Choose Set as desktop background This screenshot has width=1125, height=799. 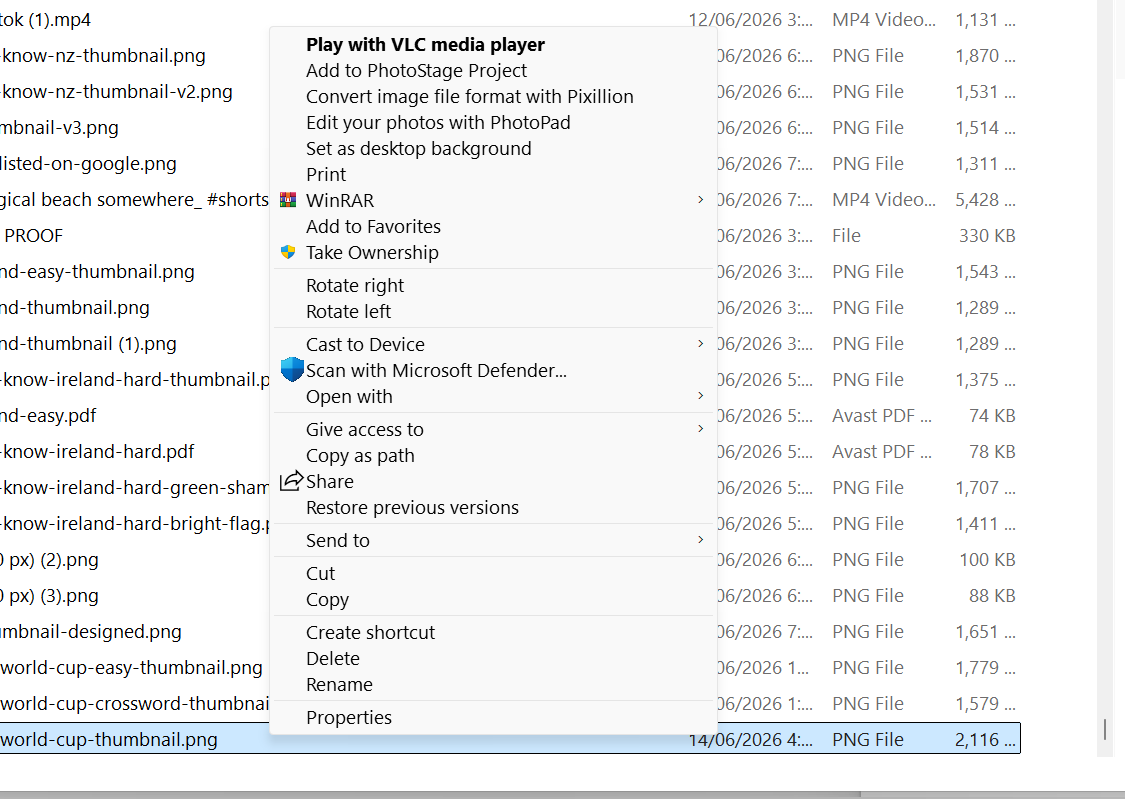419,148
